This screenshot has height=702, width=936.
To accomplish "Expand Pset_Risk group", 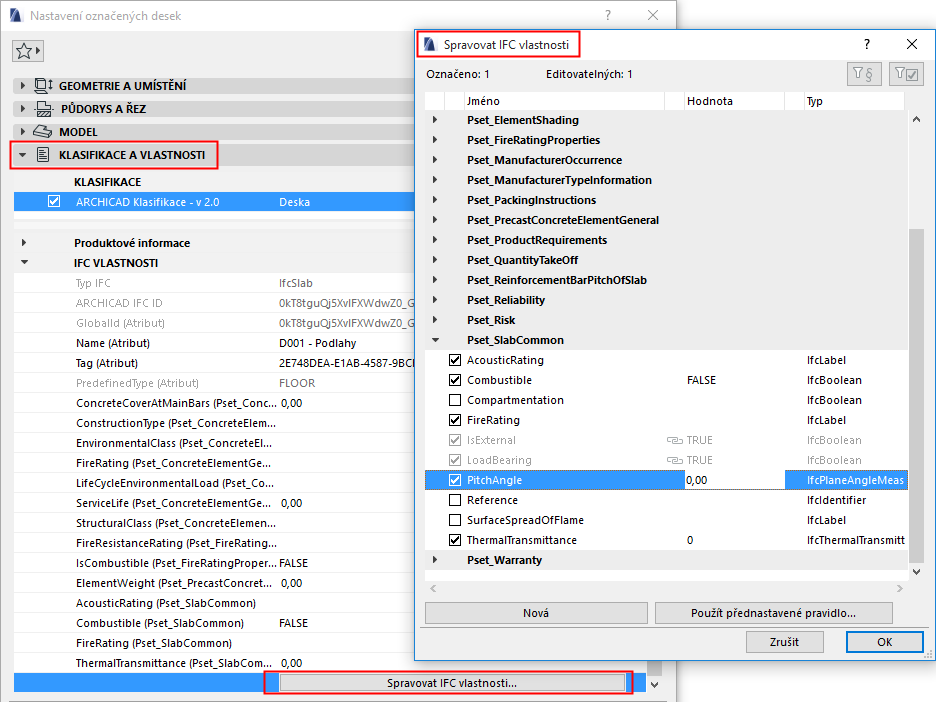I will pyautogui.click(x=435, y=320).
